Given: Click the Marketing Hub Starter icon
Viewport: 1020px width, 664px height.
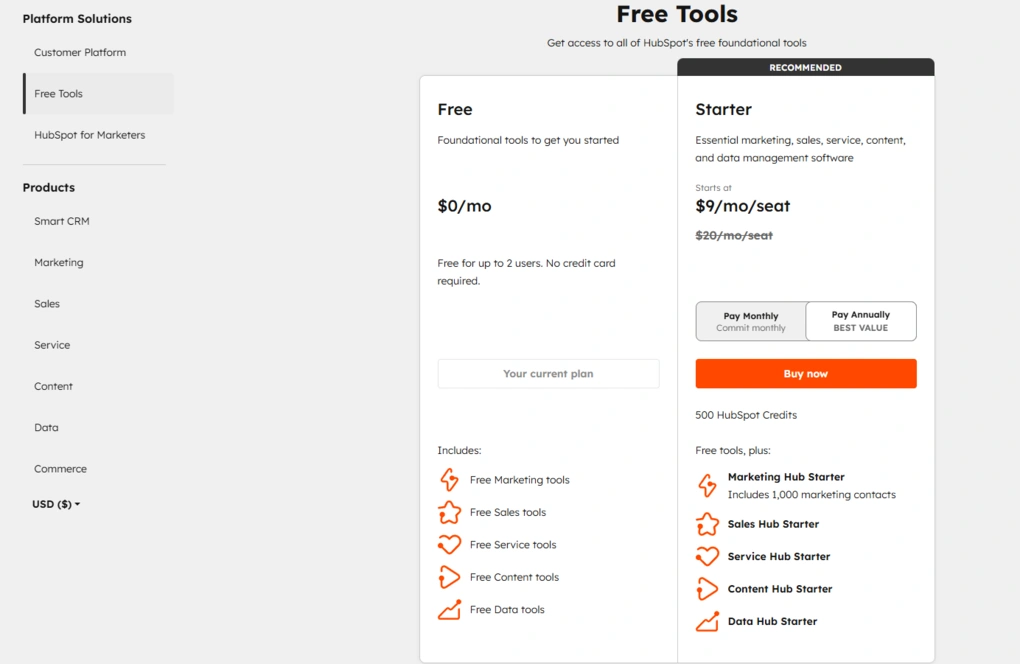Looking at the screenshot, I should (x=707, y=484).
